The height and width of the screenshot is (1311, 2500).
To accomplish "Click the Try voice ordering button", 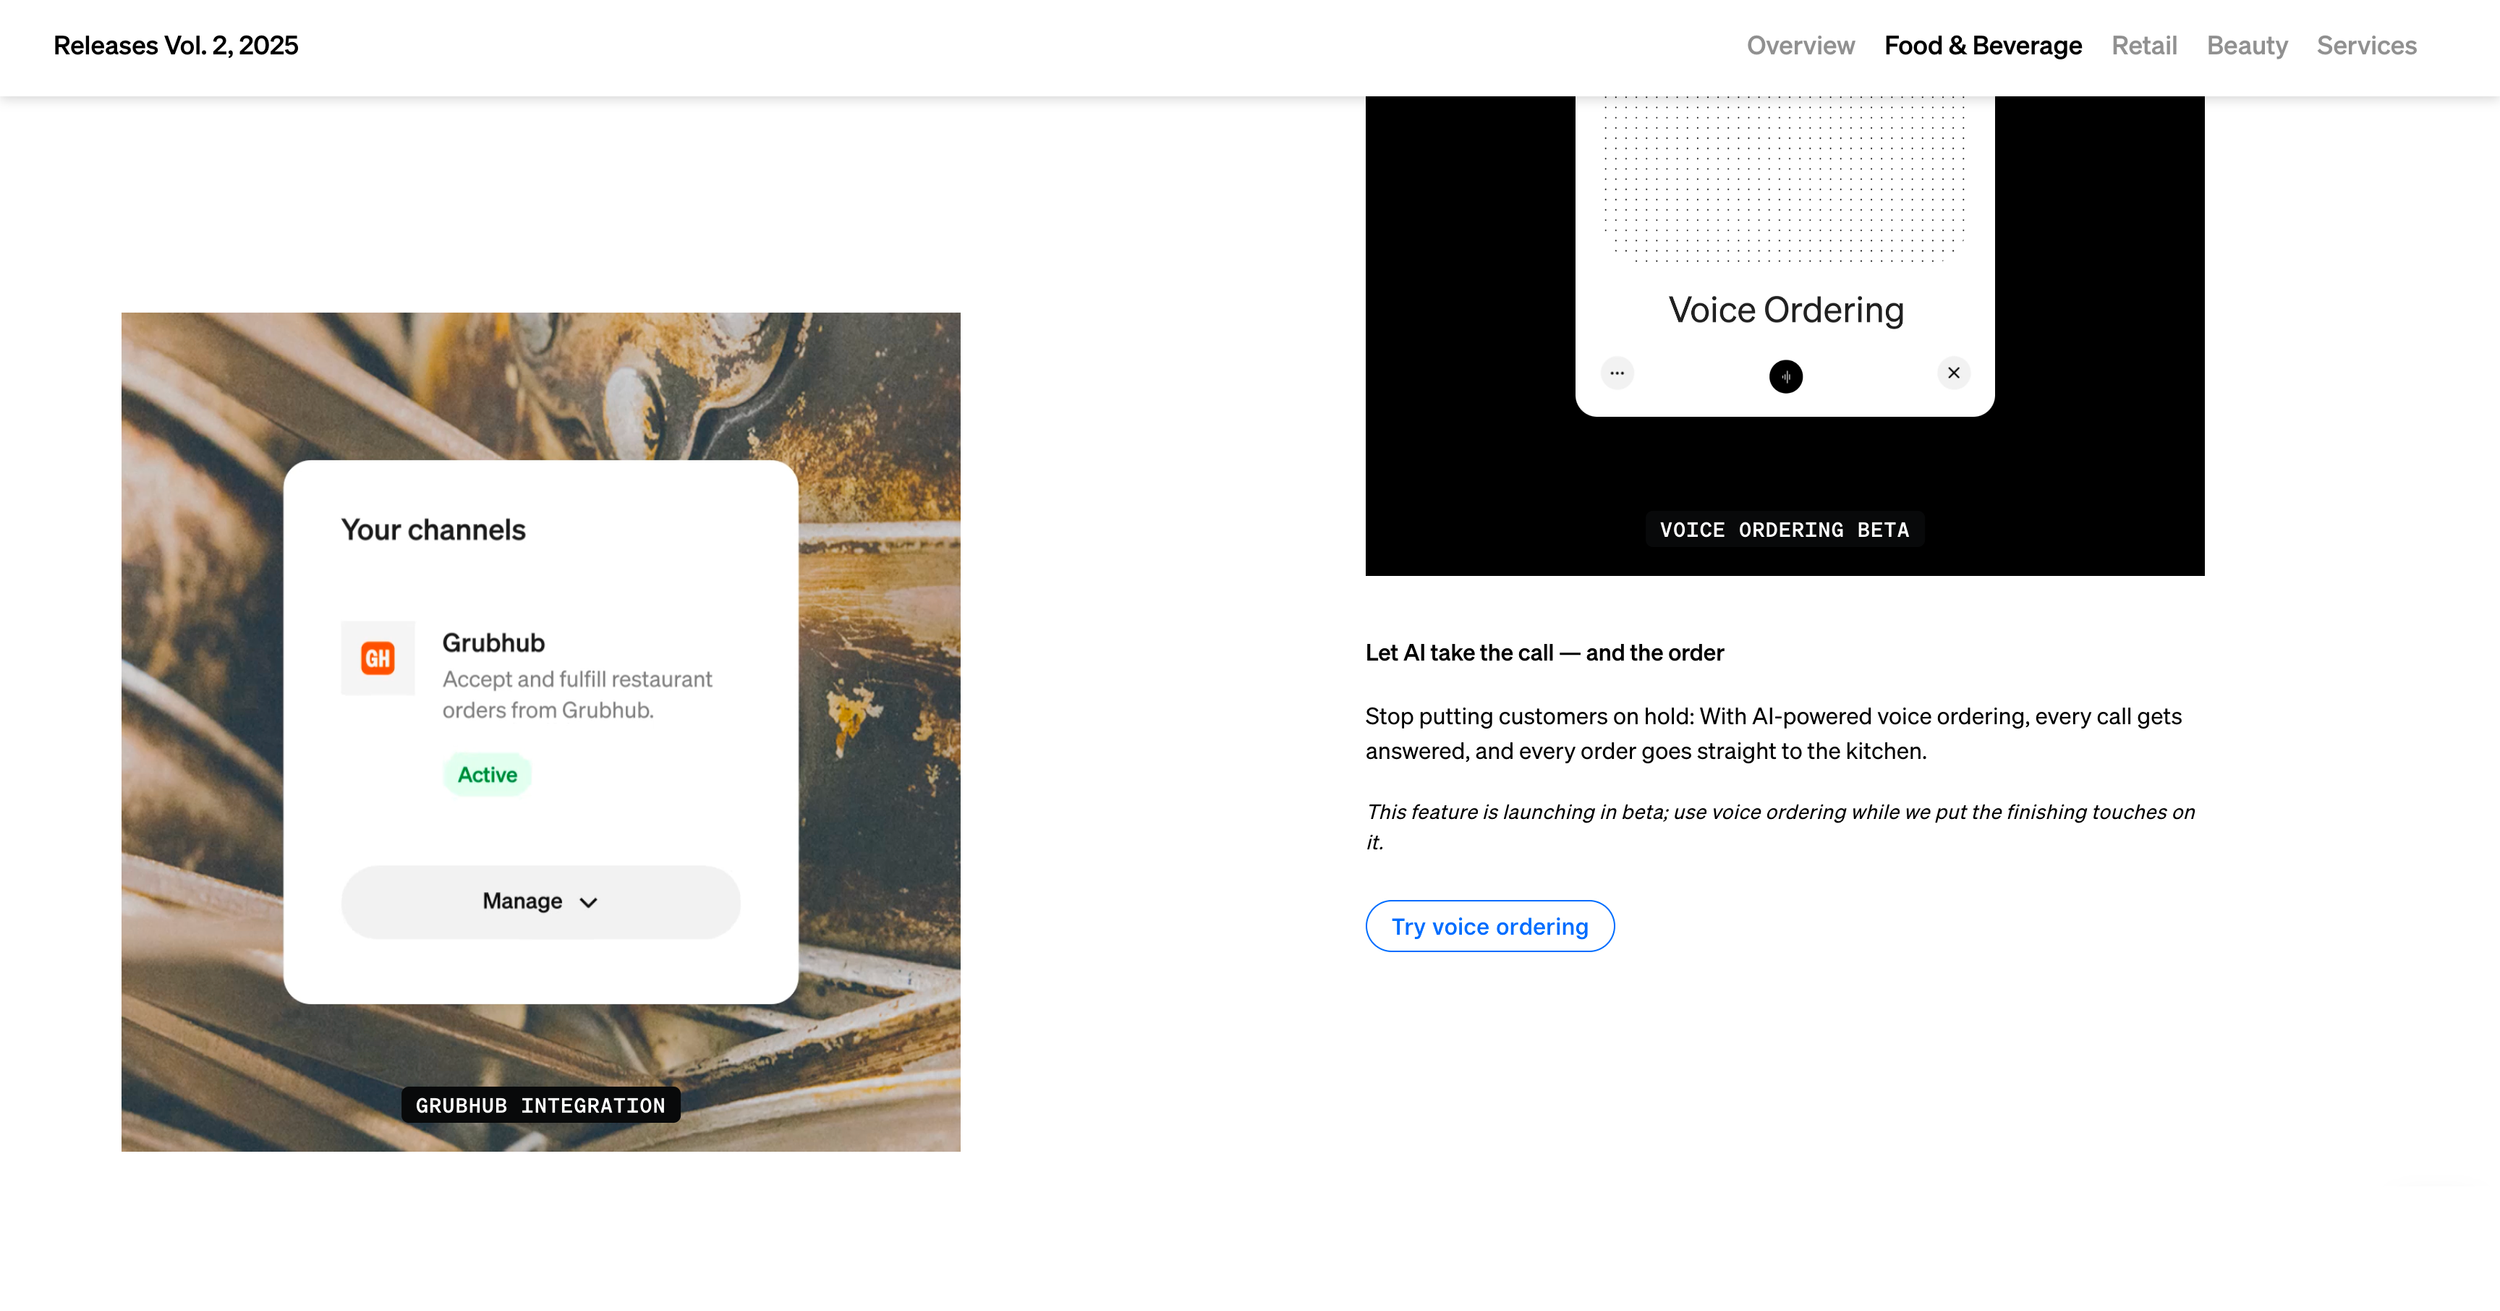I will point(1489,926).
